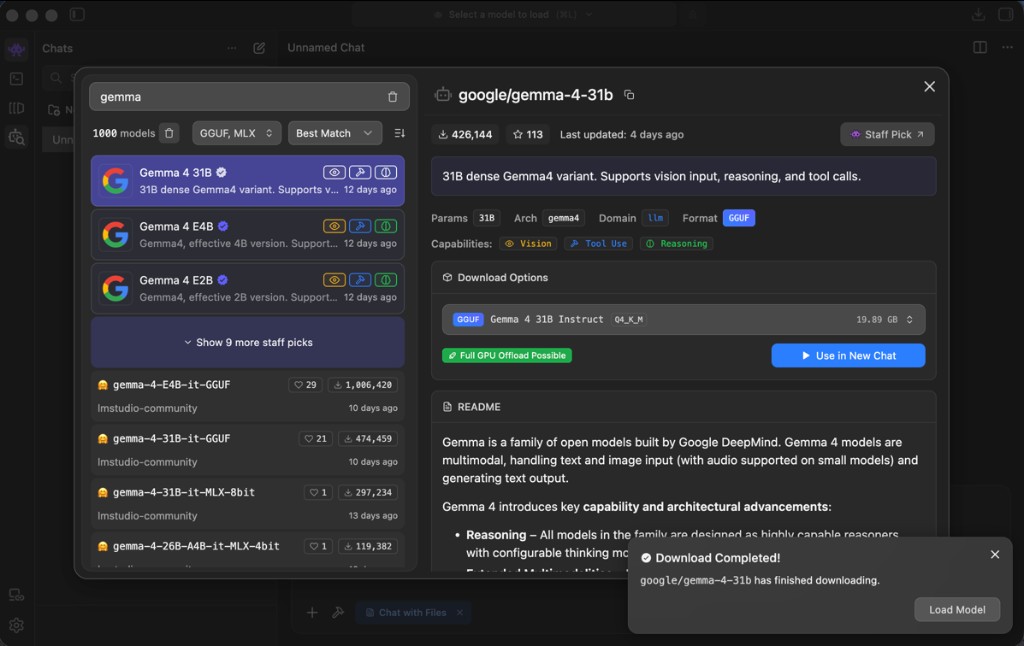The width and height of the screenshot is (1024, 646).
Task: Open gemma-4-26B-A4B-it-MLX-4bit community model
Action: pyautogui.click(x=248, y=550)
